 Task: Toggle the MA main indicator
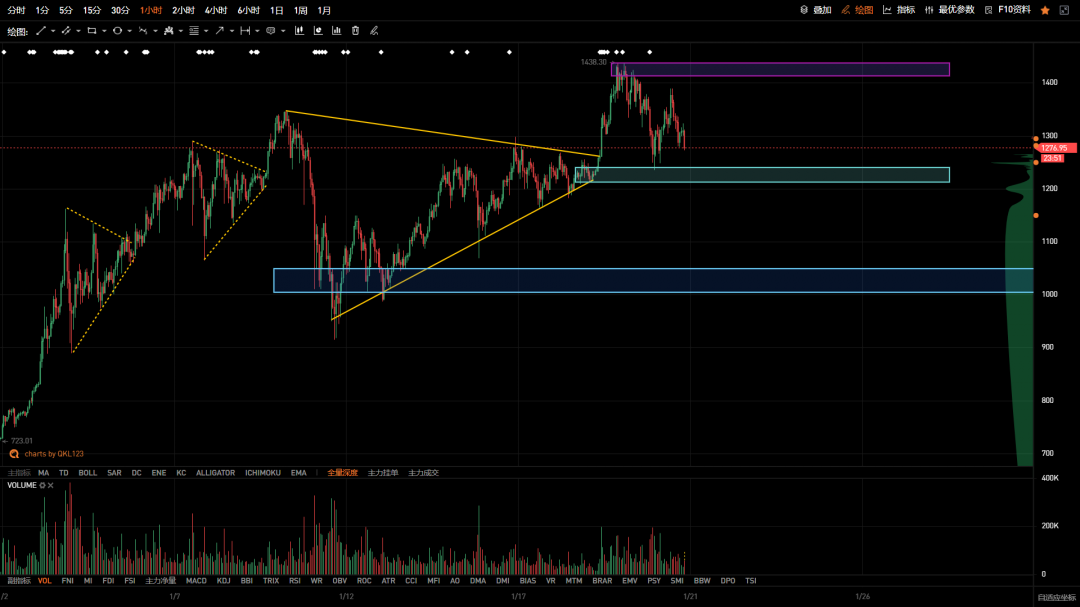point(43,473)
